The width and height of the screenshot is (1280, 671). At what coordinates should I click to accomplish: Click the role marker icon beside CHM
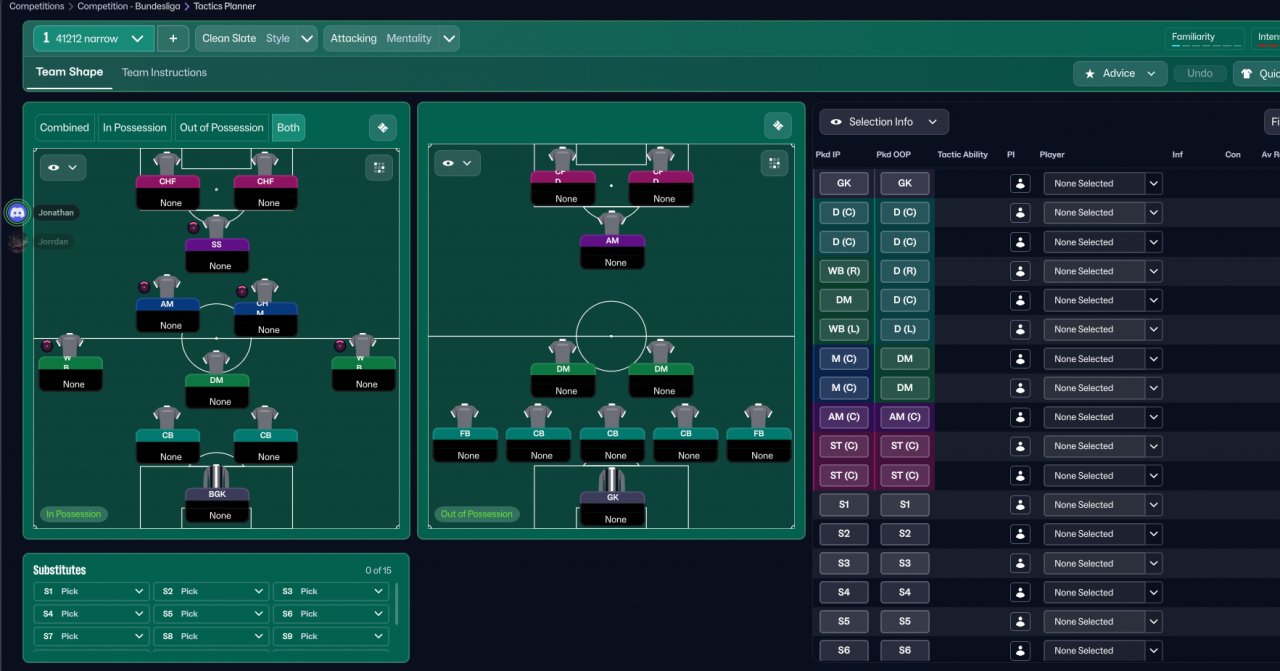point(241,291)
